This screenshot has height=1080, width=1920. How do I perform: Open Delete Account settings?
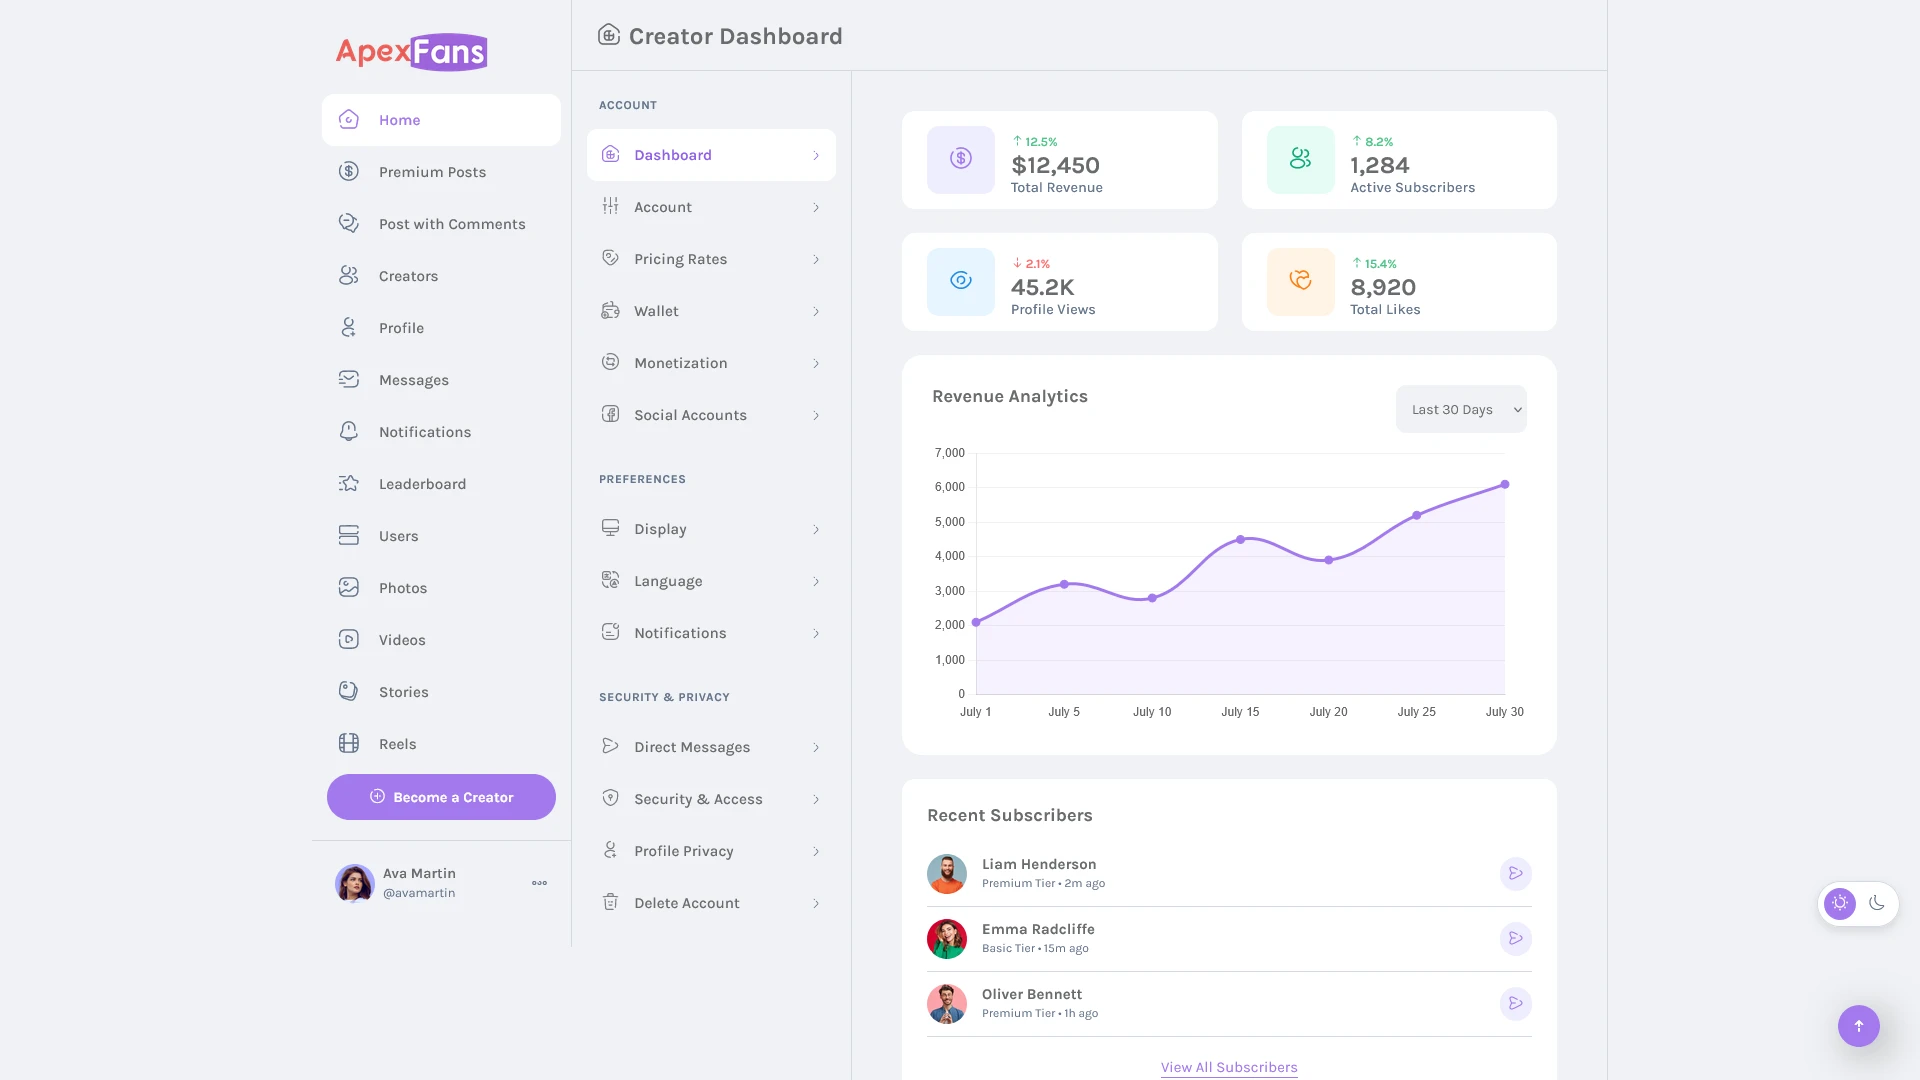point(711,903)
